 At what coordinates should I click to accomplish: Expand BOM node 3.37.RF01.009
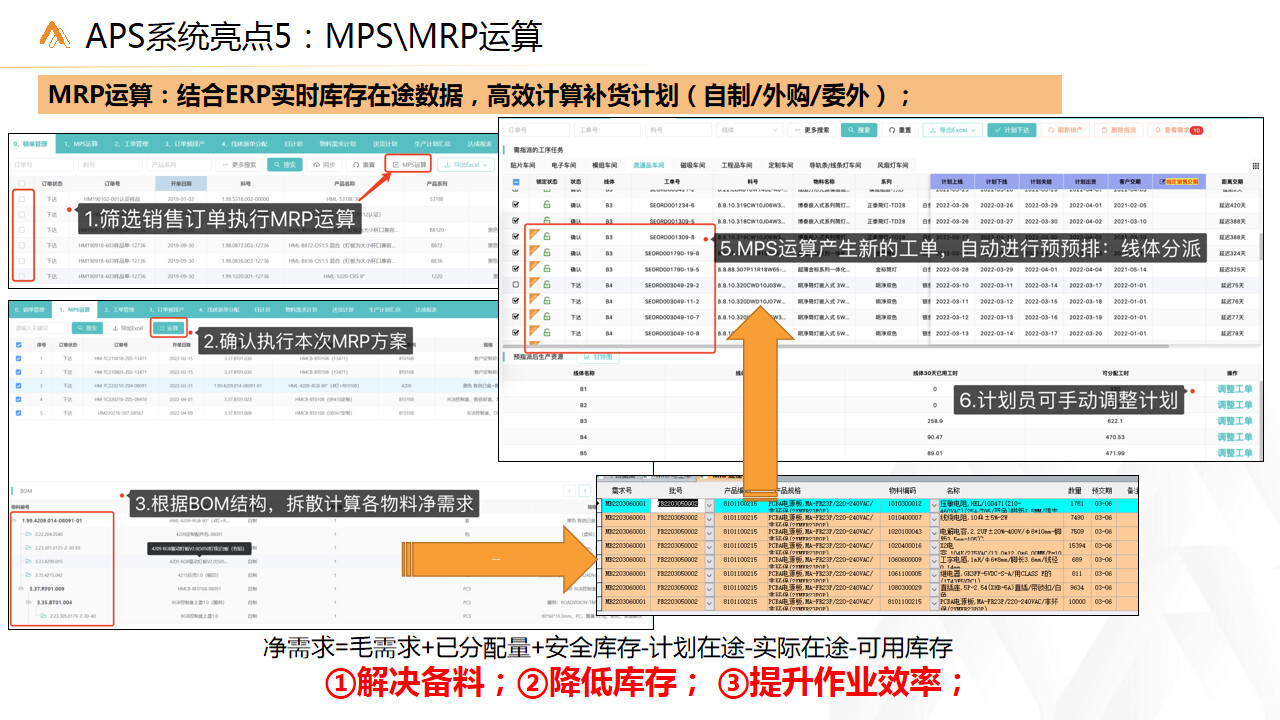click(21, 589)
